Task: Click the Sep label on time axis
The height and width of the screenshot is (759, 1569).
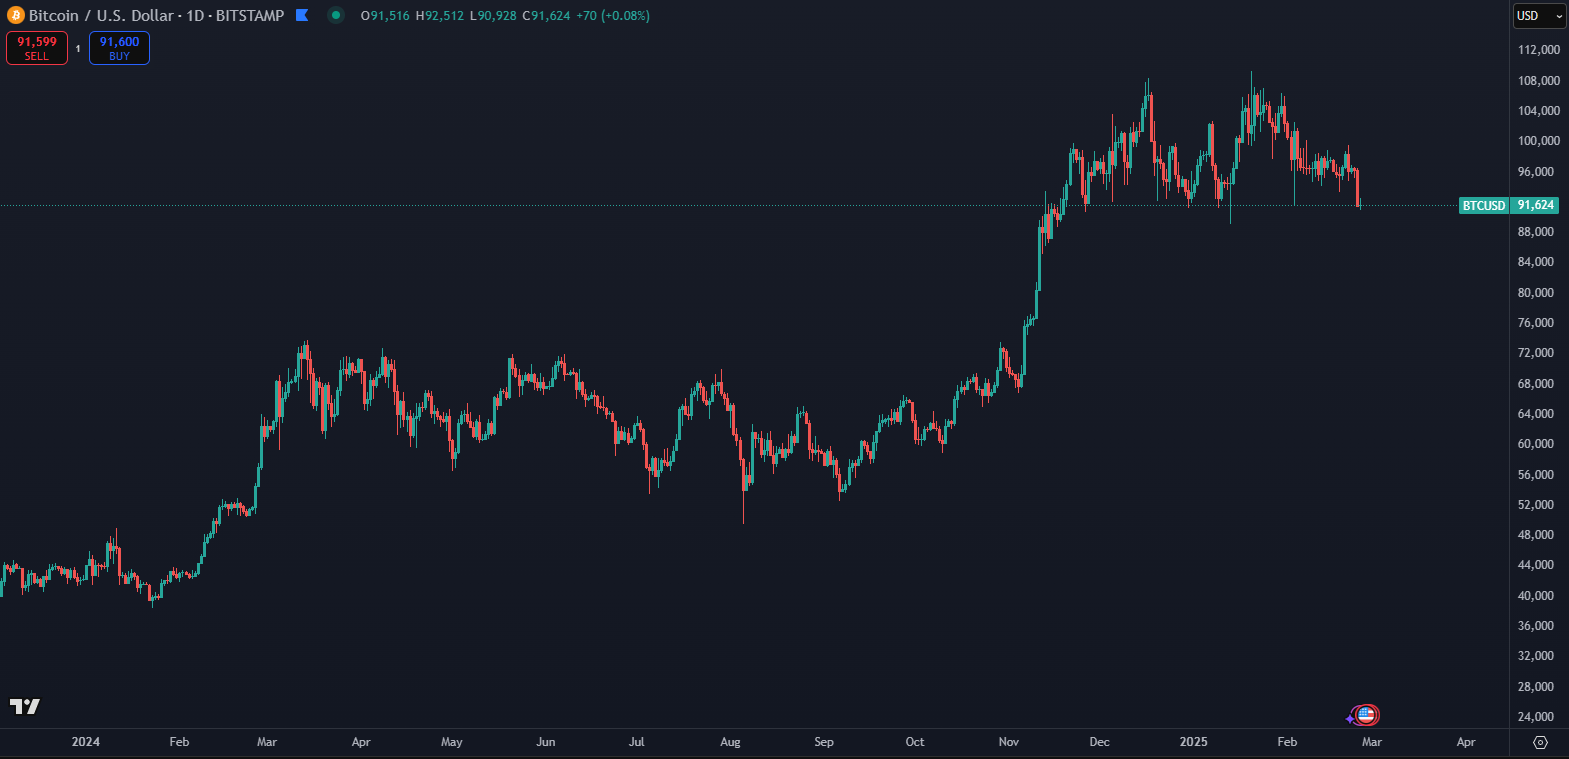Action: coord(824,742)
